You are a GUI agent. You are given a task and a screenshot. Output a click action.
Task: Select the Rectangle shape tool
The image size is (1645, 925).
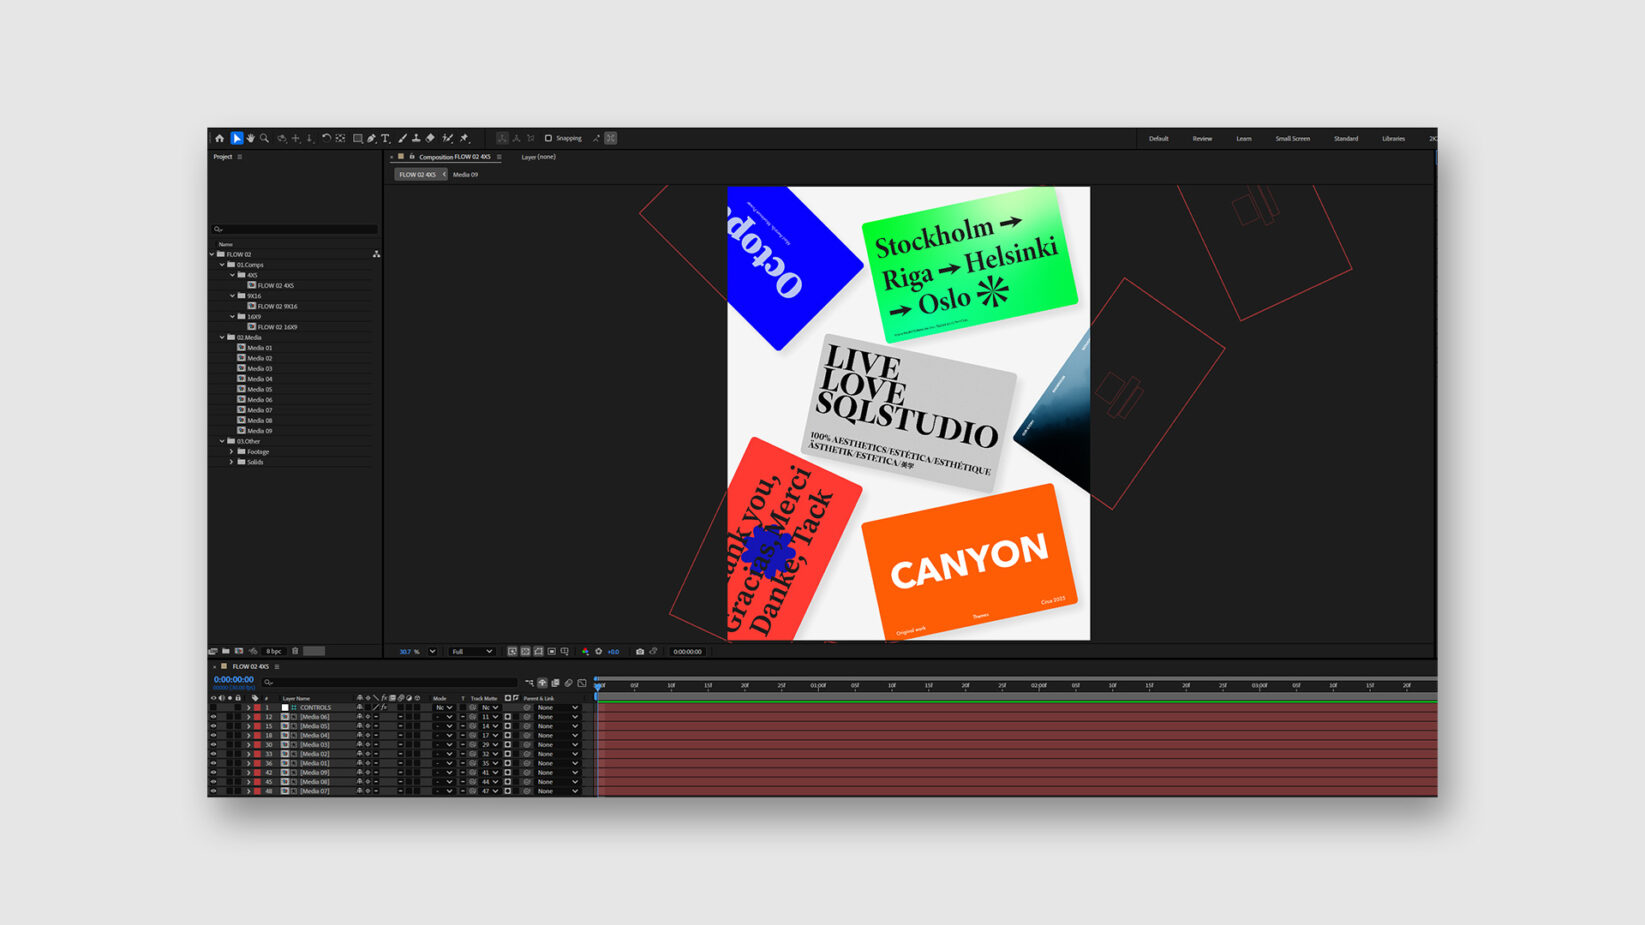357,138
